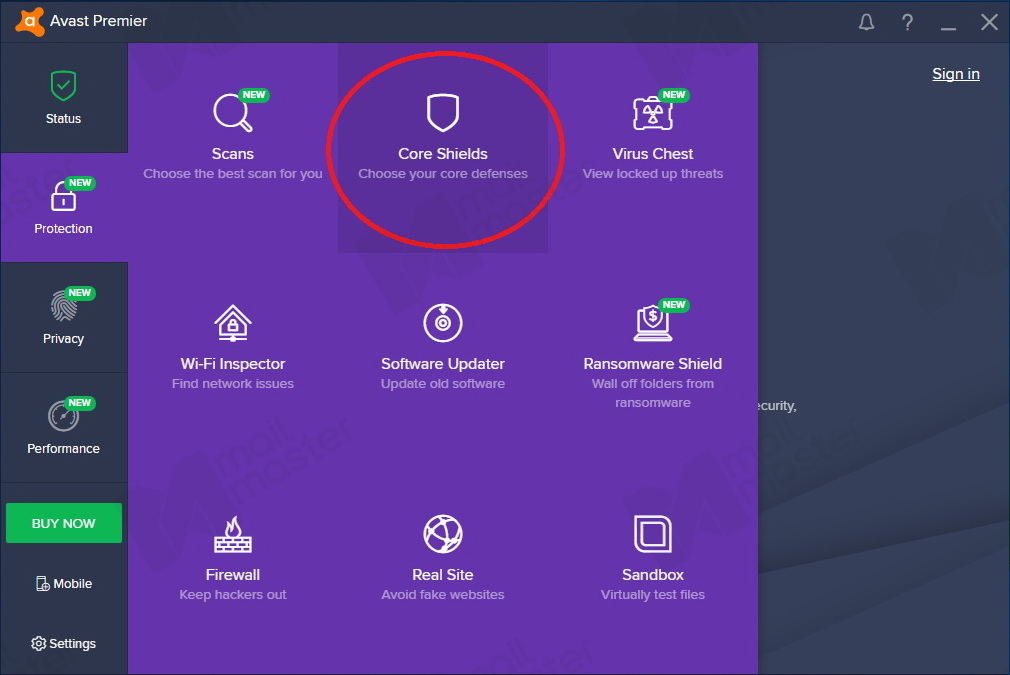Click the Ransomware Shield title text
This screenshot has width=1010, height=675.
[x=653, y=364]
